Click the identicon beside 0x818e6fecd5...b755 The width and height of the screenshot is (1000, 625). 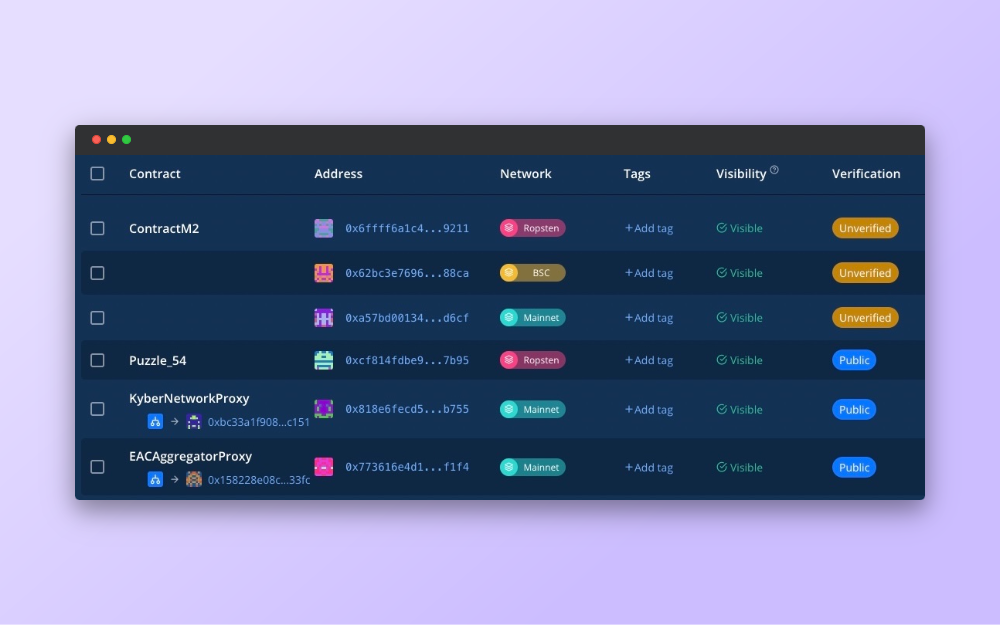click(323, 409)
